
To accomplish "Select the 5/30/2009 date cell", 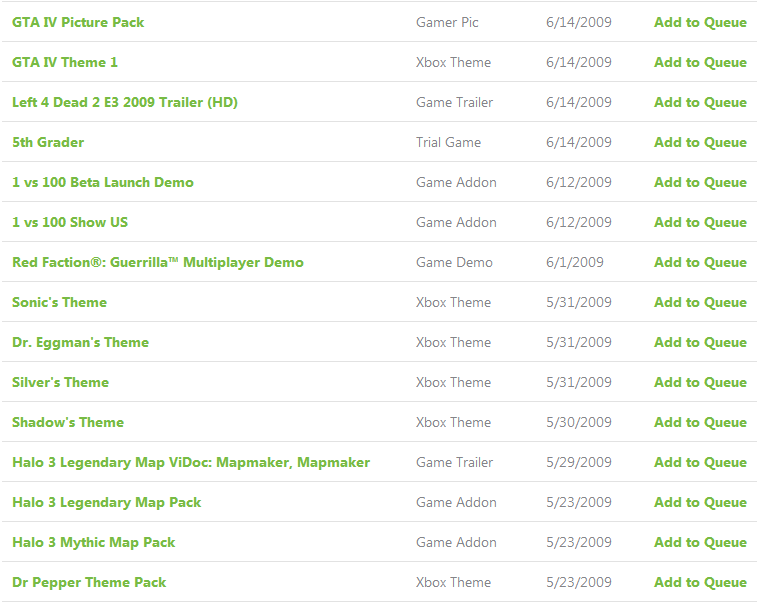I will coord(579,423).
